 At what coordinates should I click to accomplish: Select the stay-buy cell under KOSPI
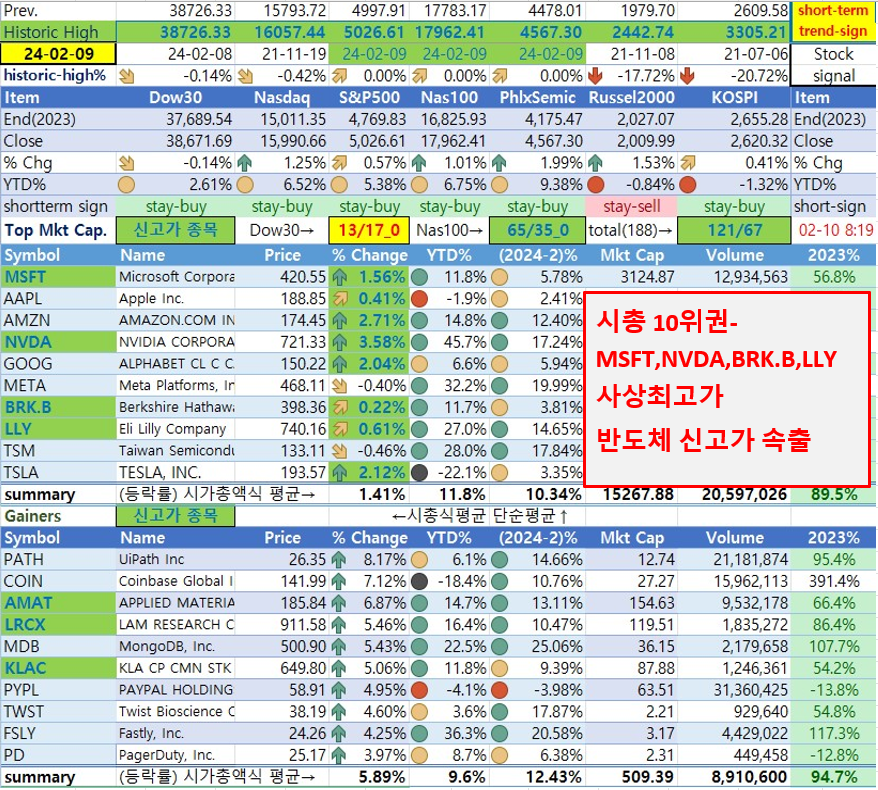click(x=734, y=207)
